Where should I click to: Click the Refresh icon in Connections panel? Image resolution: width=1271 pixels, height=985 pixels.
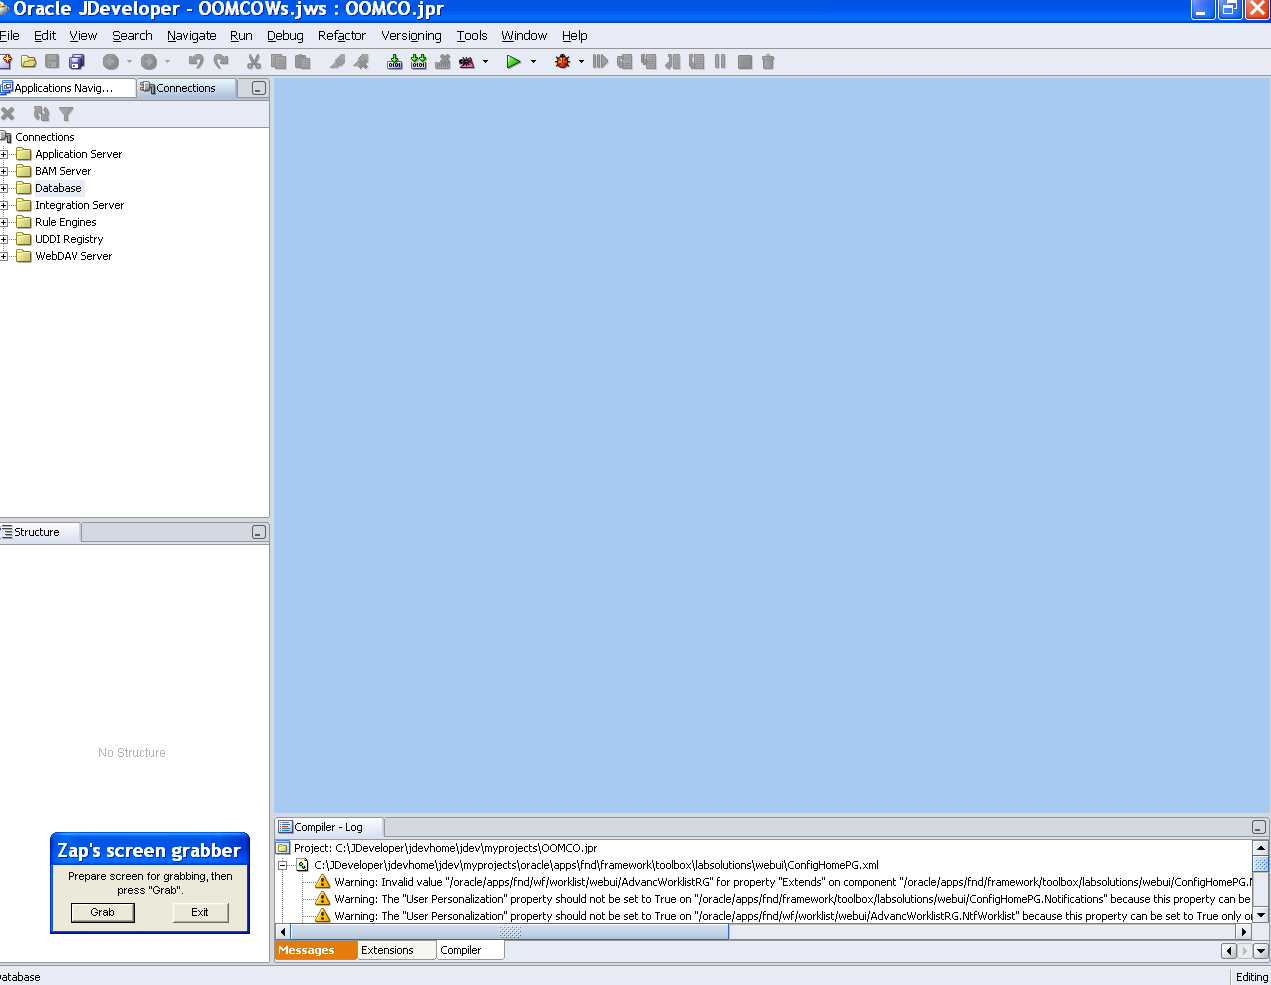41,114
